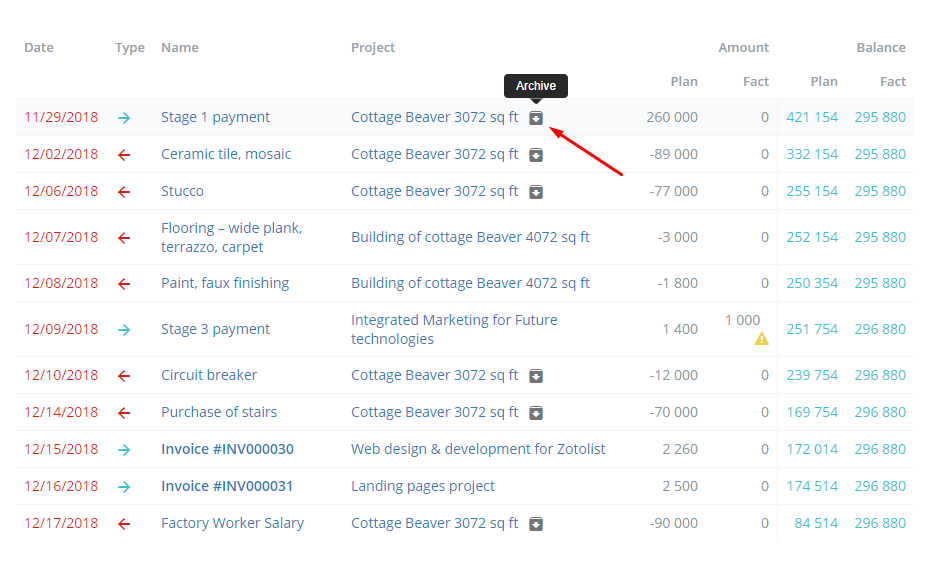Click the date 12/06/2018
929x562 pixels.
tap(61, 191)
